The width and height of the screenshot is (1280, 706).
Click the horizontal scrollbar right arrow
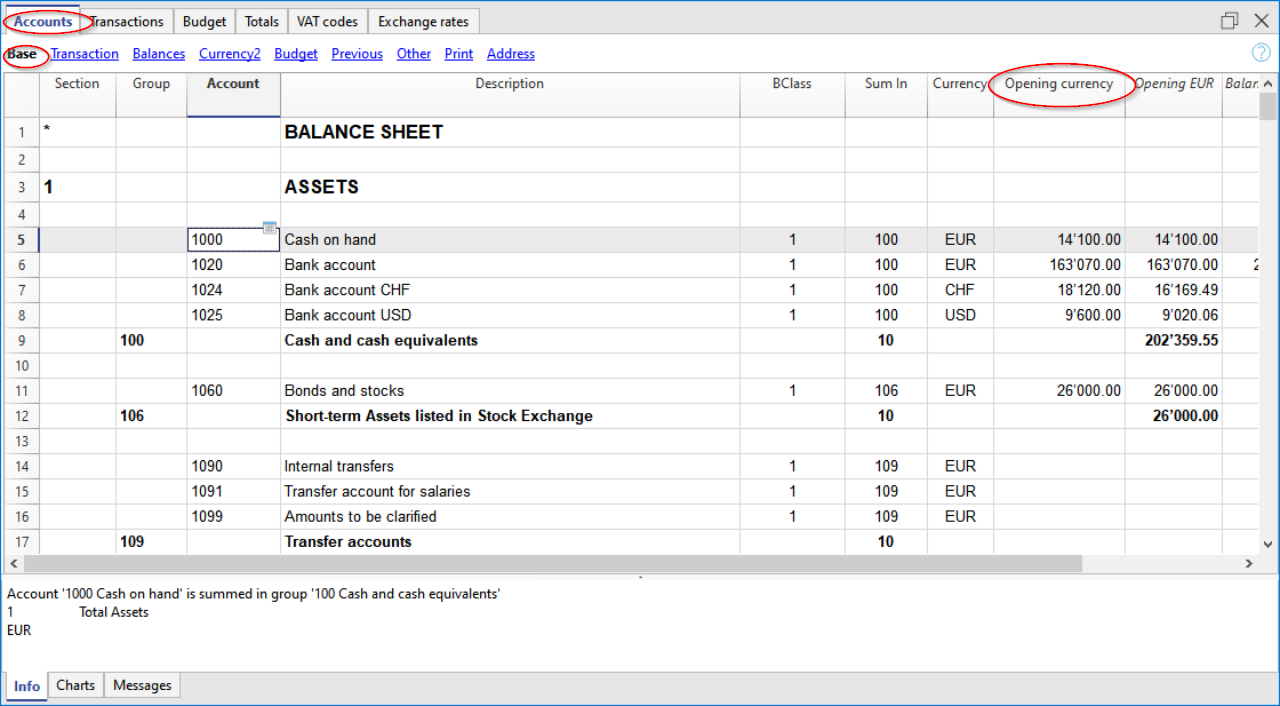[1248, 564]
